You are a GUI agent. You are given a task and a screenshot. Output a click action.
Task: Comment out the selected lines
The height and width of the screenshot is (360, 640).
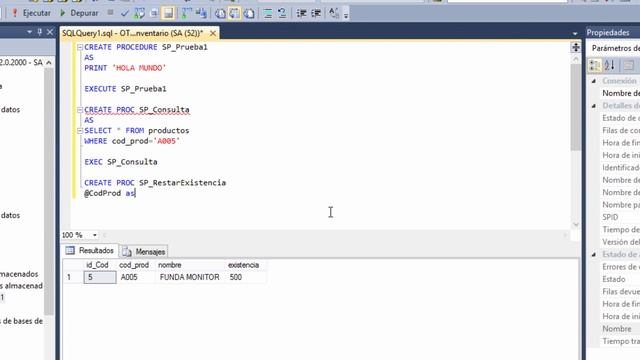268,13
